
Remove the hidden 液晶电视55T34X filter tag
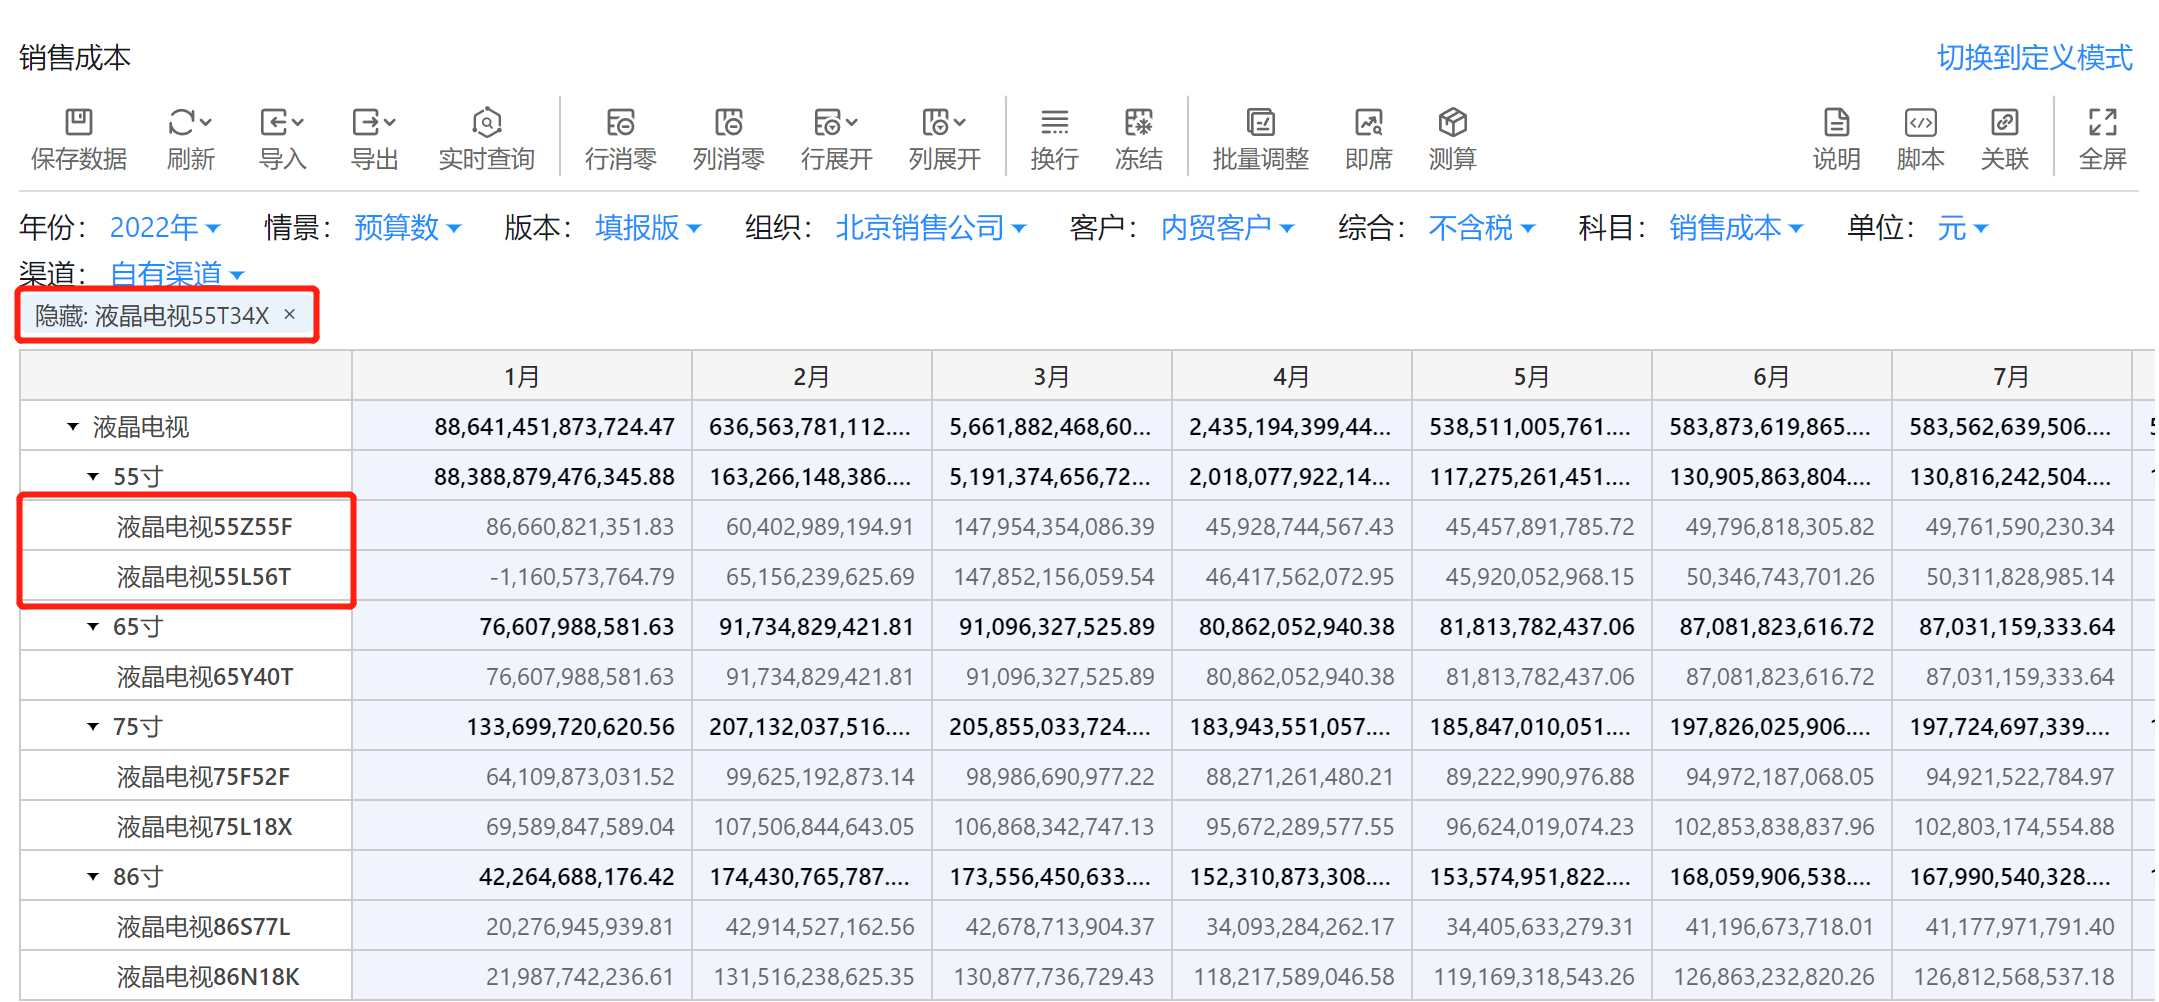tap(290, 315)
